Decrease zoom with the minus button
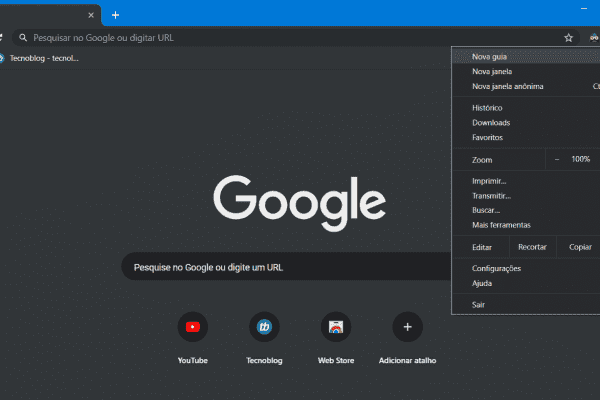 click(x=557, y=159)
